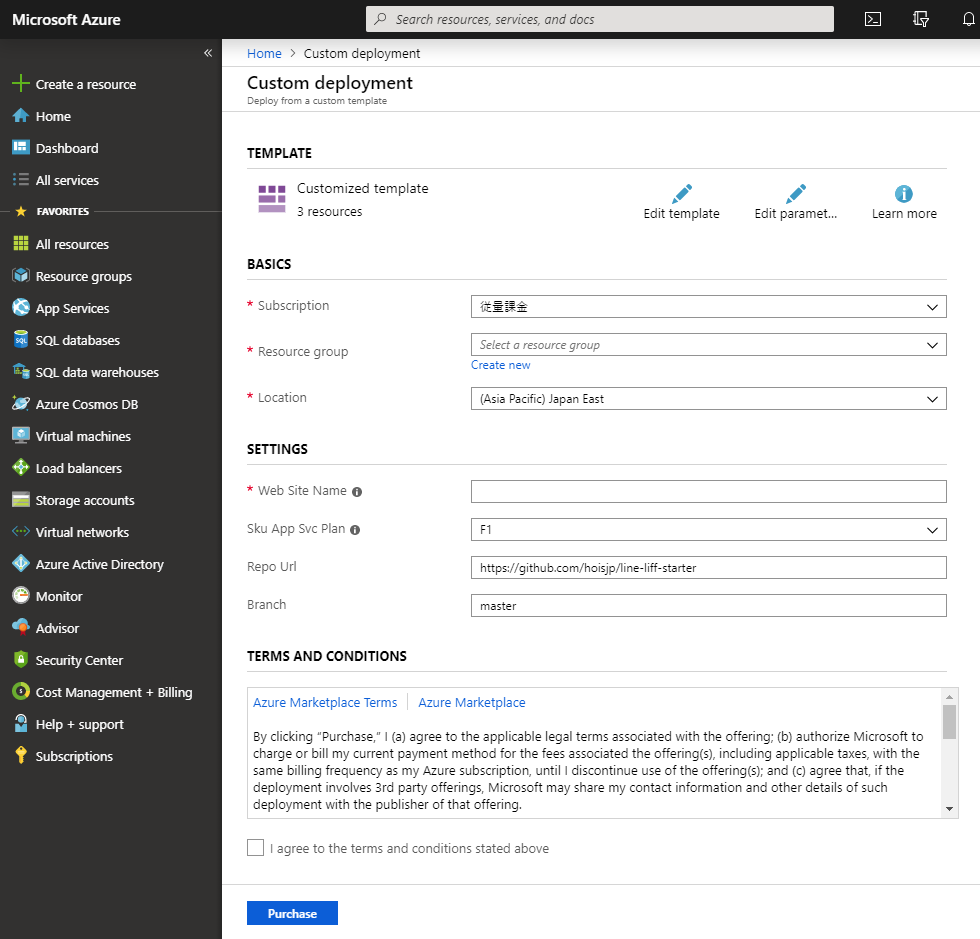Click the Home breadcrumb link
This screenshot has width=980, height=939.
(264, 54)
